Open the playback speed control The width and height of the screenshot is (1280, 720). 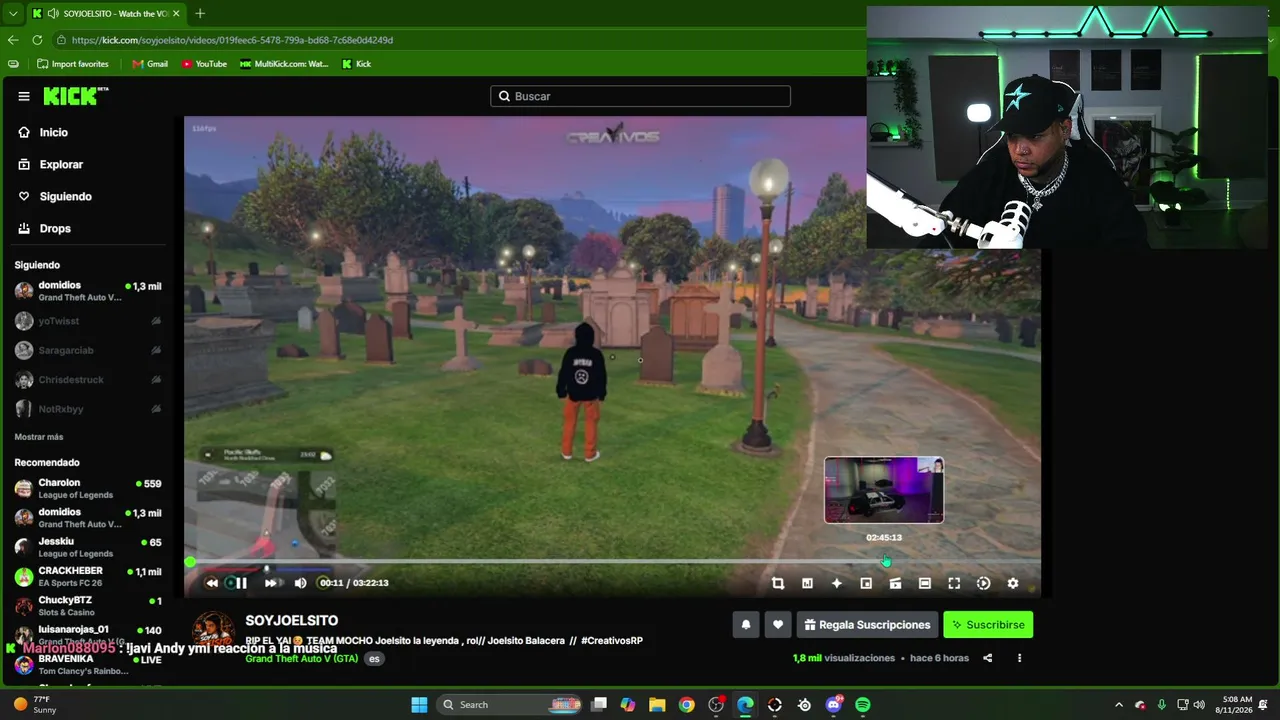(x=983, y=583)
